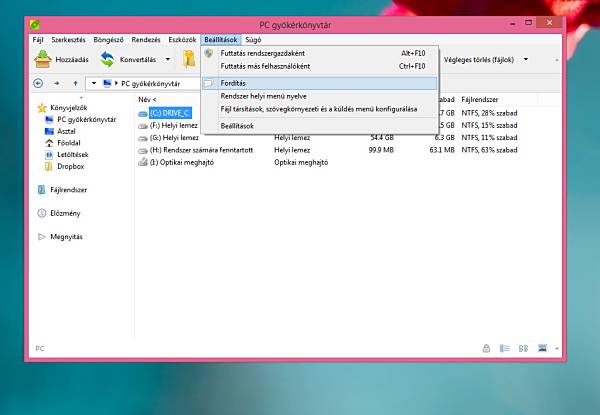Open the Konvertálás dropdown arrow
600x415 pixels.
[166, 60]
